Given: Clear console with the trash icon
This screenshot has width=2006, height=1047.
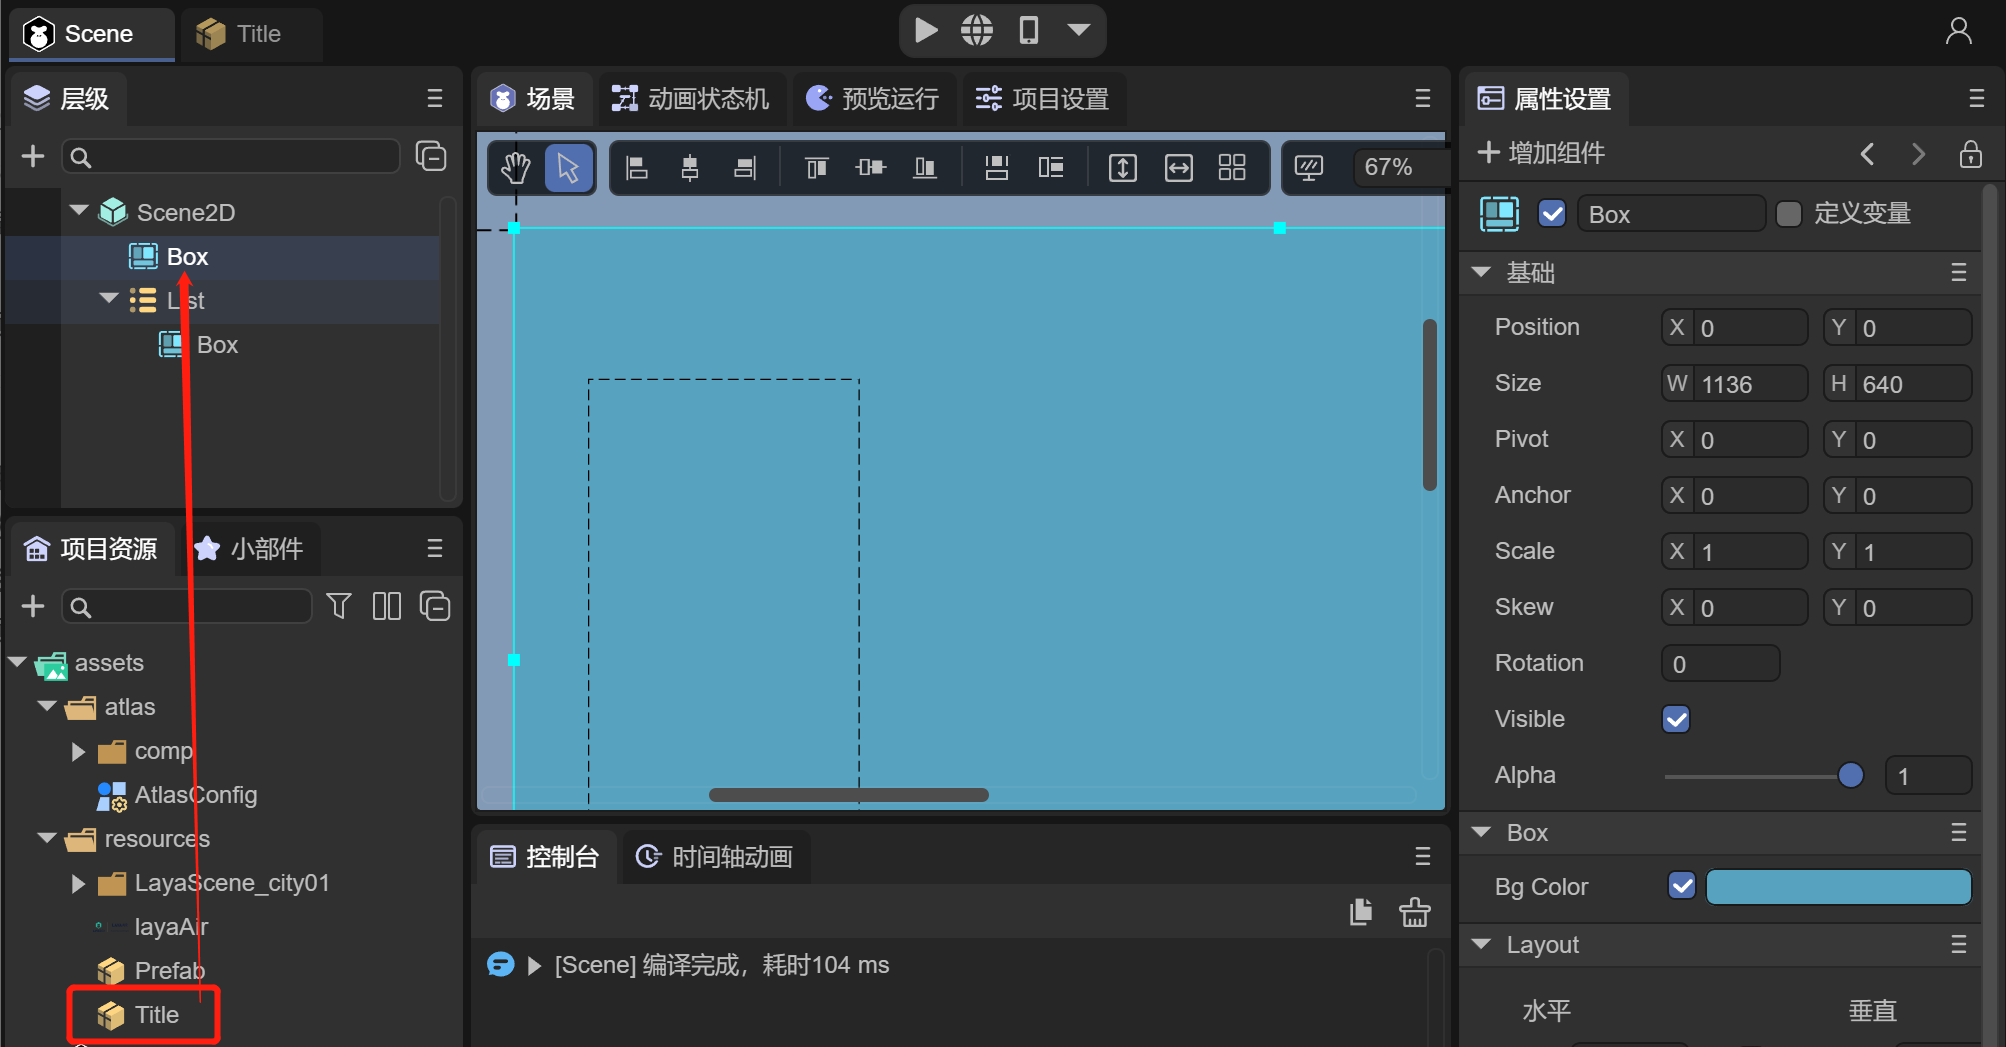Looking at the screenshot, I should (x=1414, y=912).
